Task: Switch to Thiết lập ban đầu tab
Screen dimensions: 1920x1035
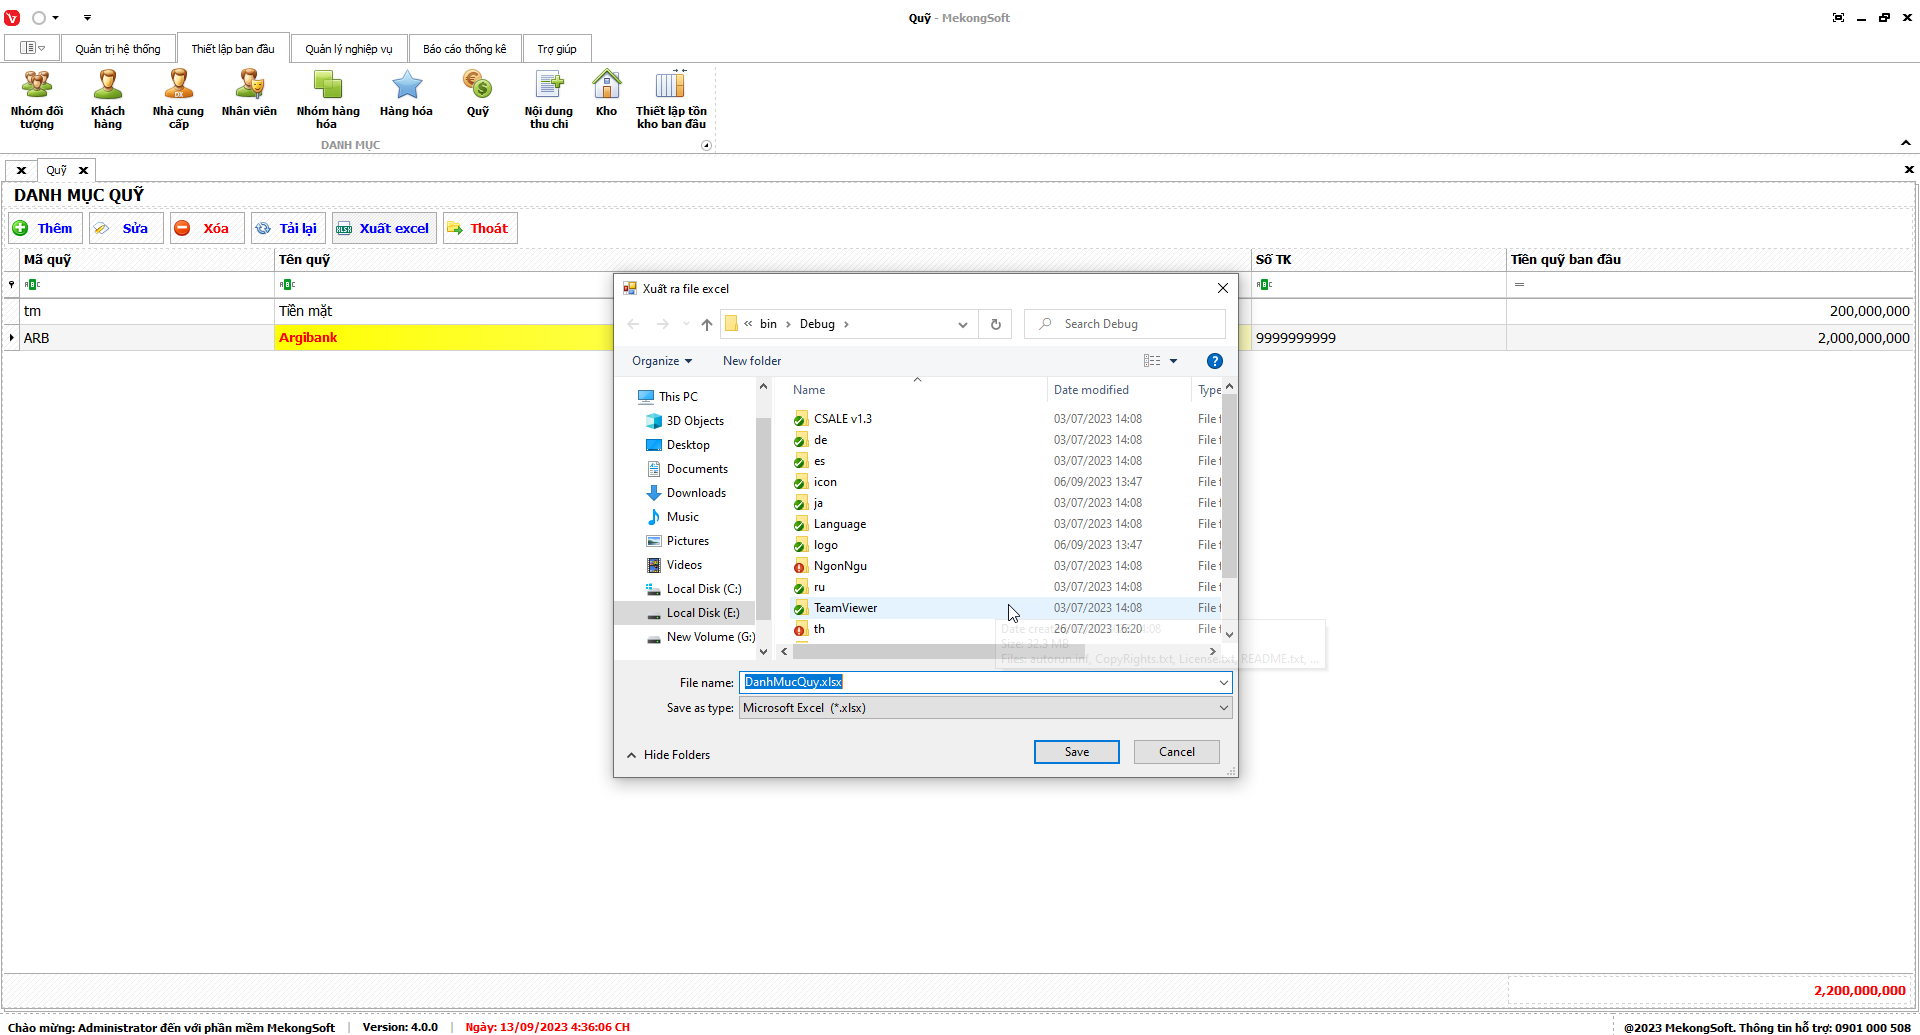Action: tap(233, 49)
